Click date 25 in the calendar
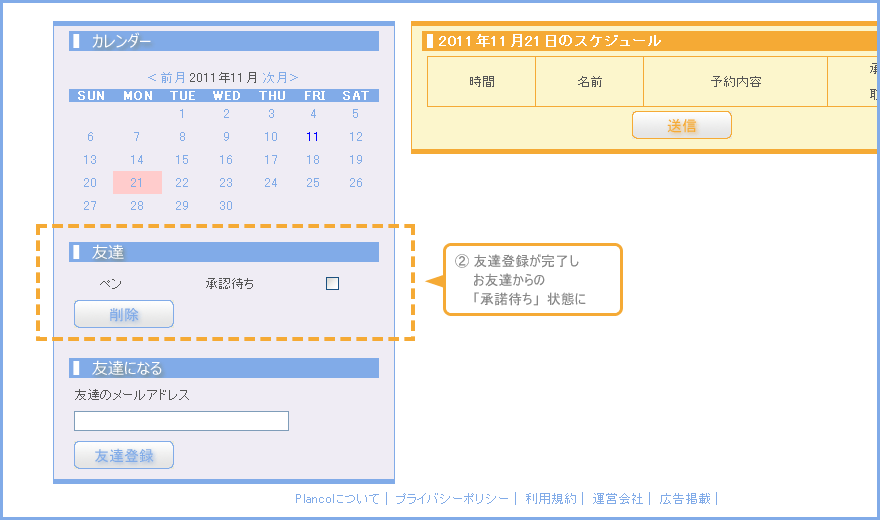The height and width of the screenshot is (520, 880). (x=313, y=183)
